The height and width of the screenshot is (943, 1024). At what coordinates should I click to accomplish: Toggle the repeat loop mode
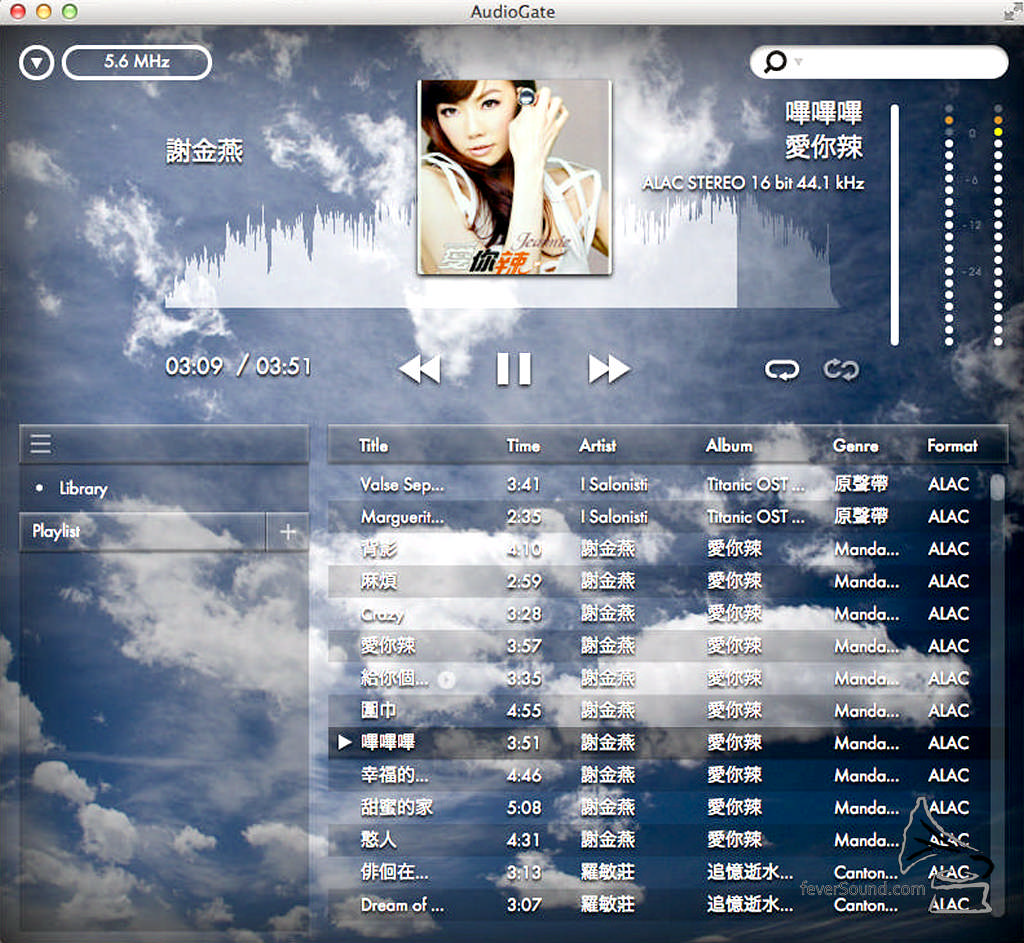pos(782,370)
